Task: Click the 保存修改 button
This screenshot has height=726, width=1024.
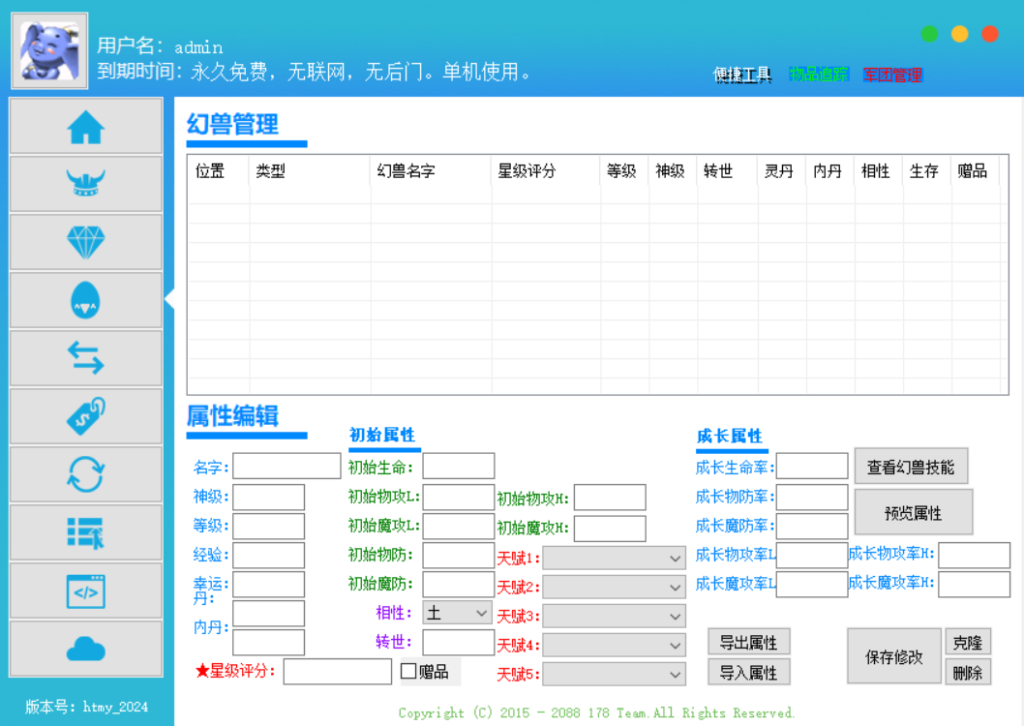Action: click(894, 657)
